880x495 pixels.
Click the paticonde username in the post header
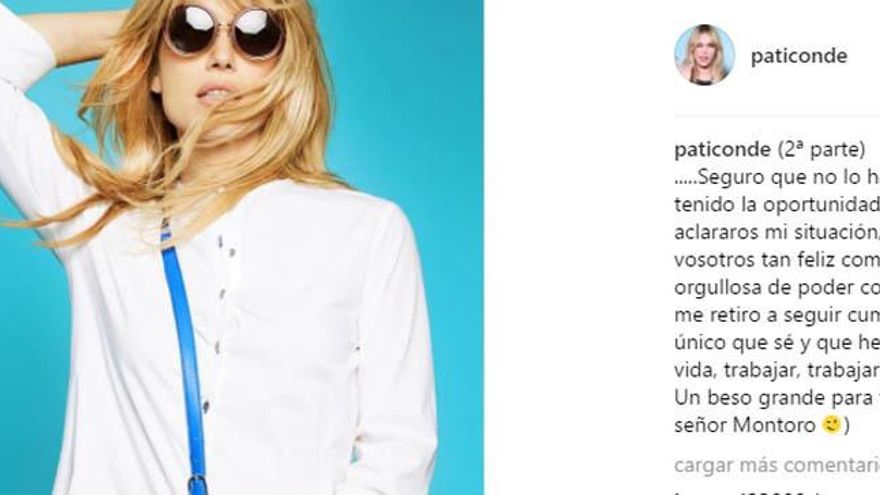(799, 56)
